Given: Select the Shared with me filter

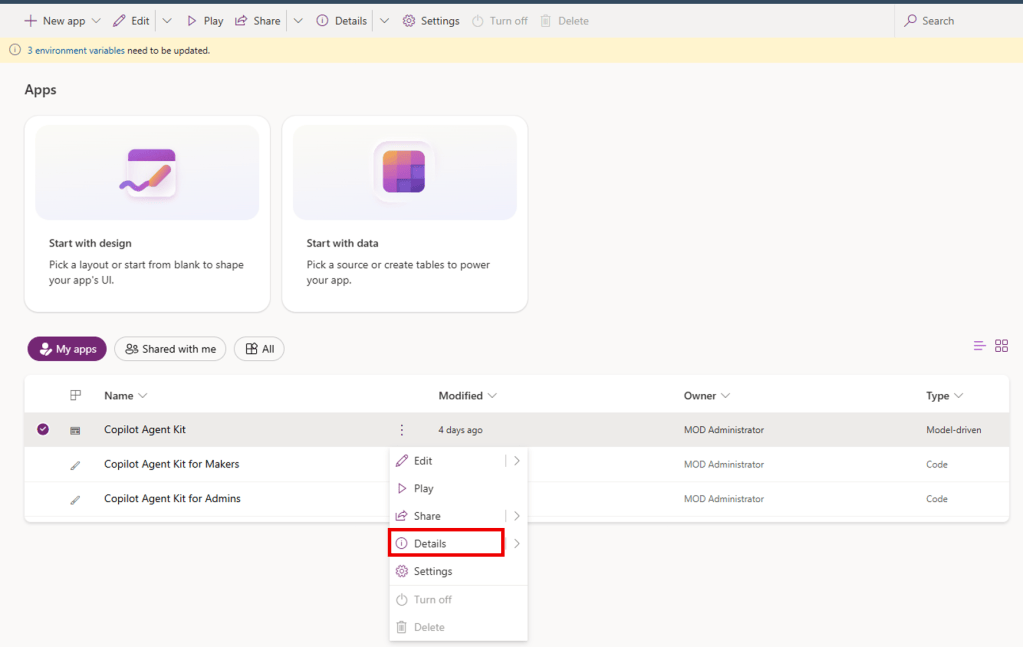Looking at the screenshot, I should click(170, 349).
